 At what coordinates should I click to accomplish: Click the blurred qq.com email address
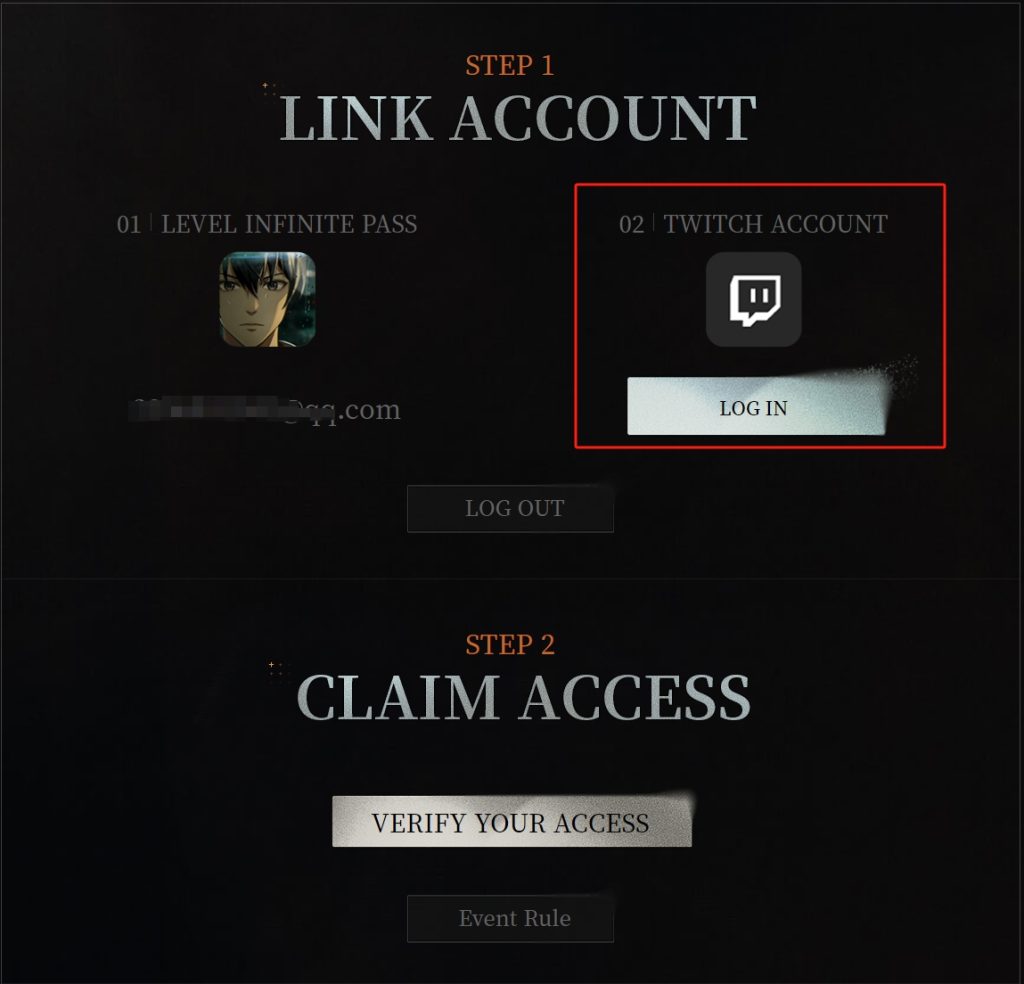click(x=265, y=410)
